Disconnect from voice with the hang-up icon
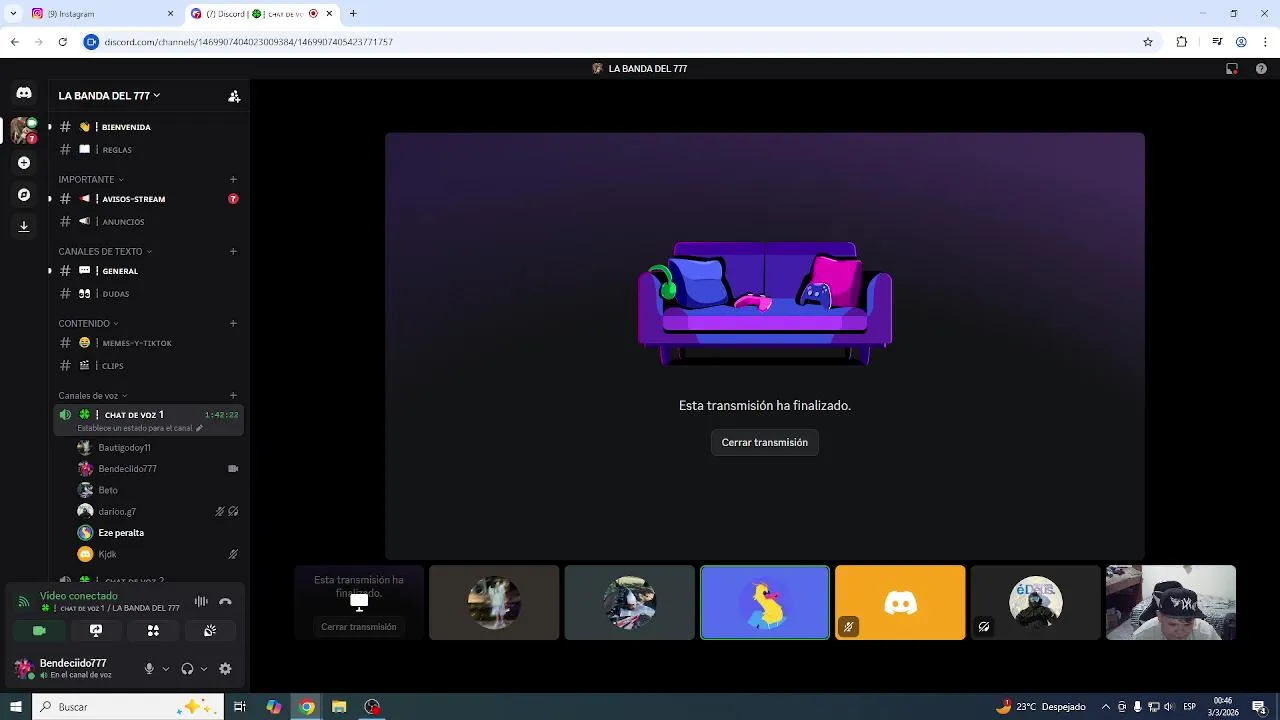Screen dimensions: 1280x720 [225, 602]
